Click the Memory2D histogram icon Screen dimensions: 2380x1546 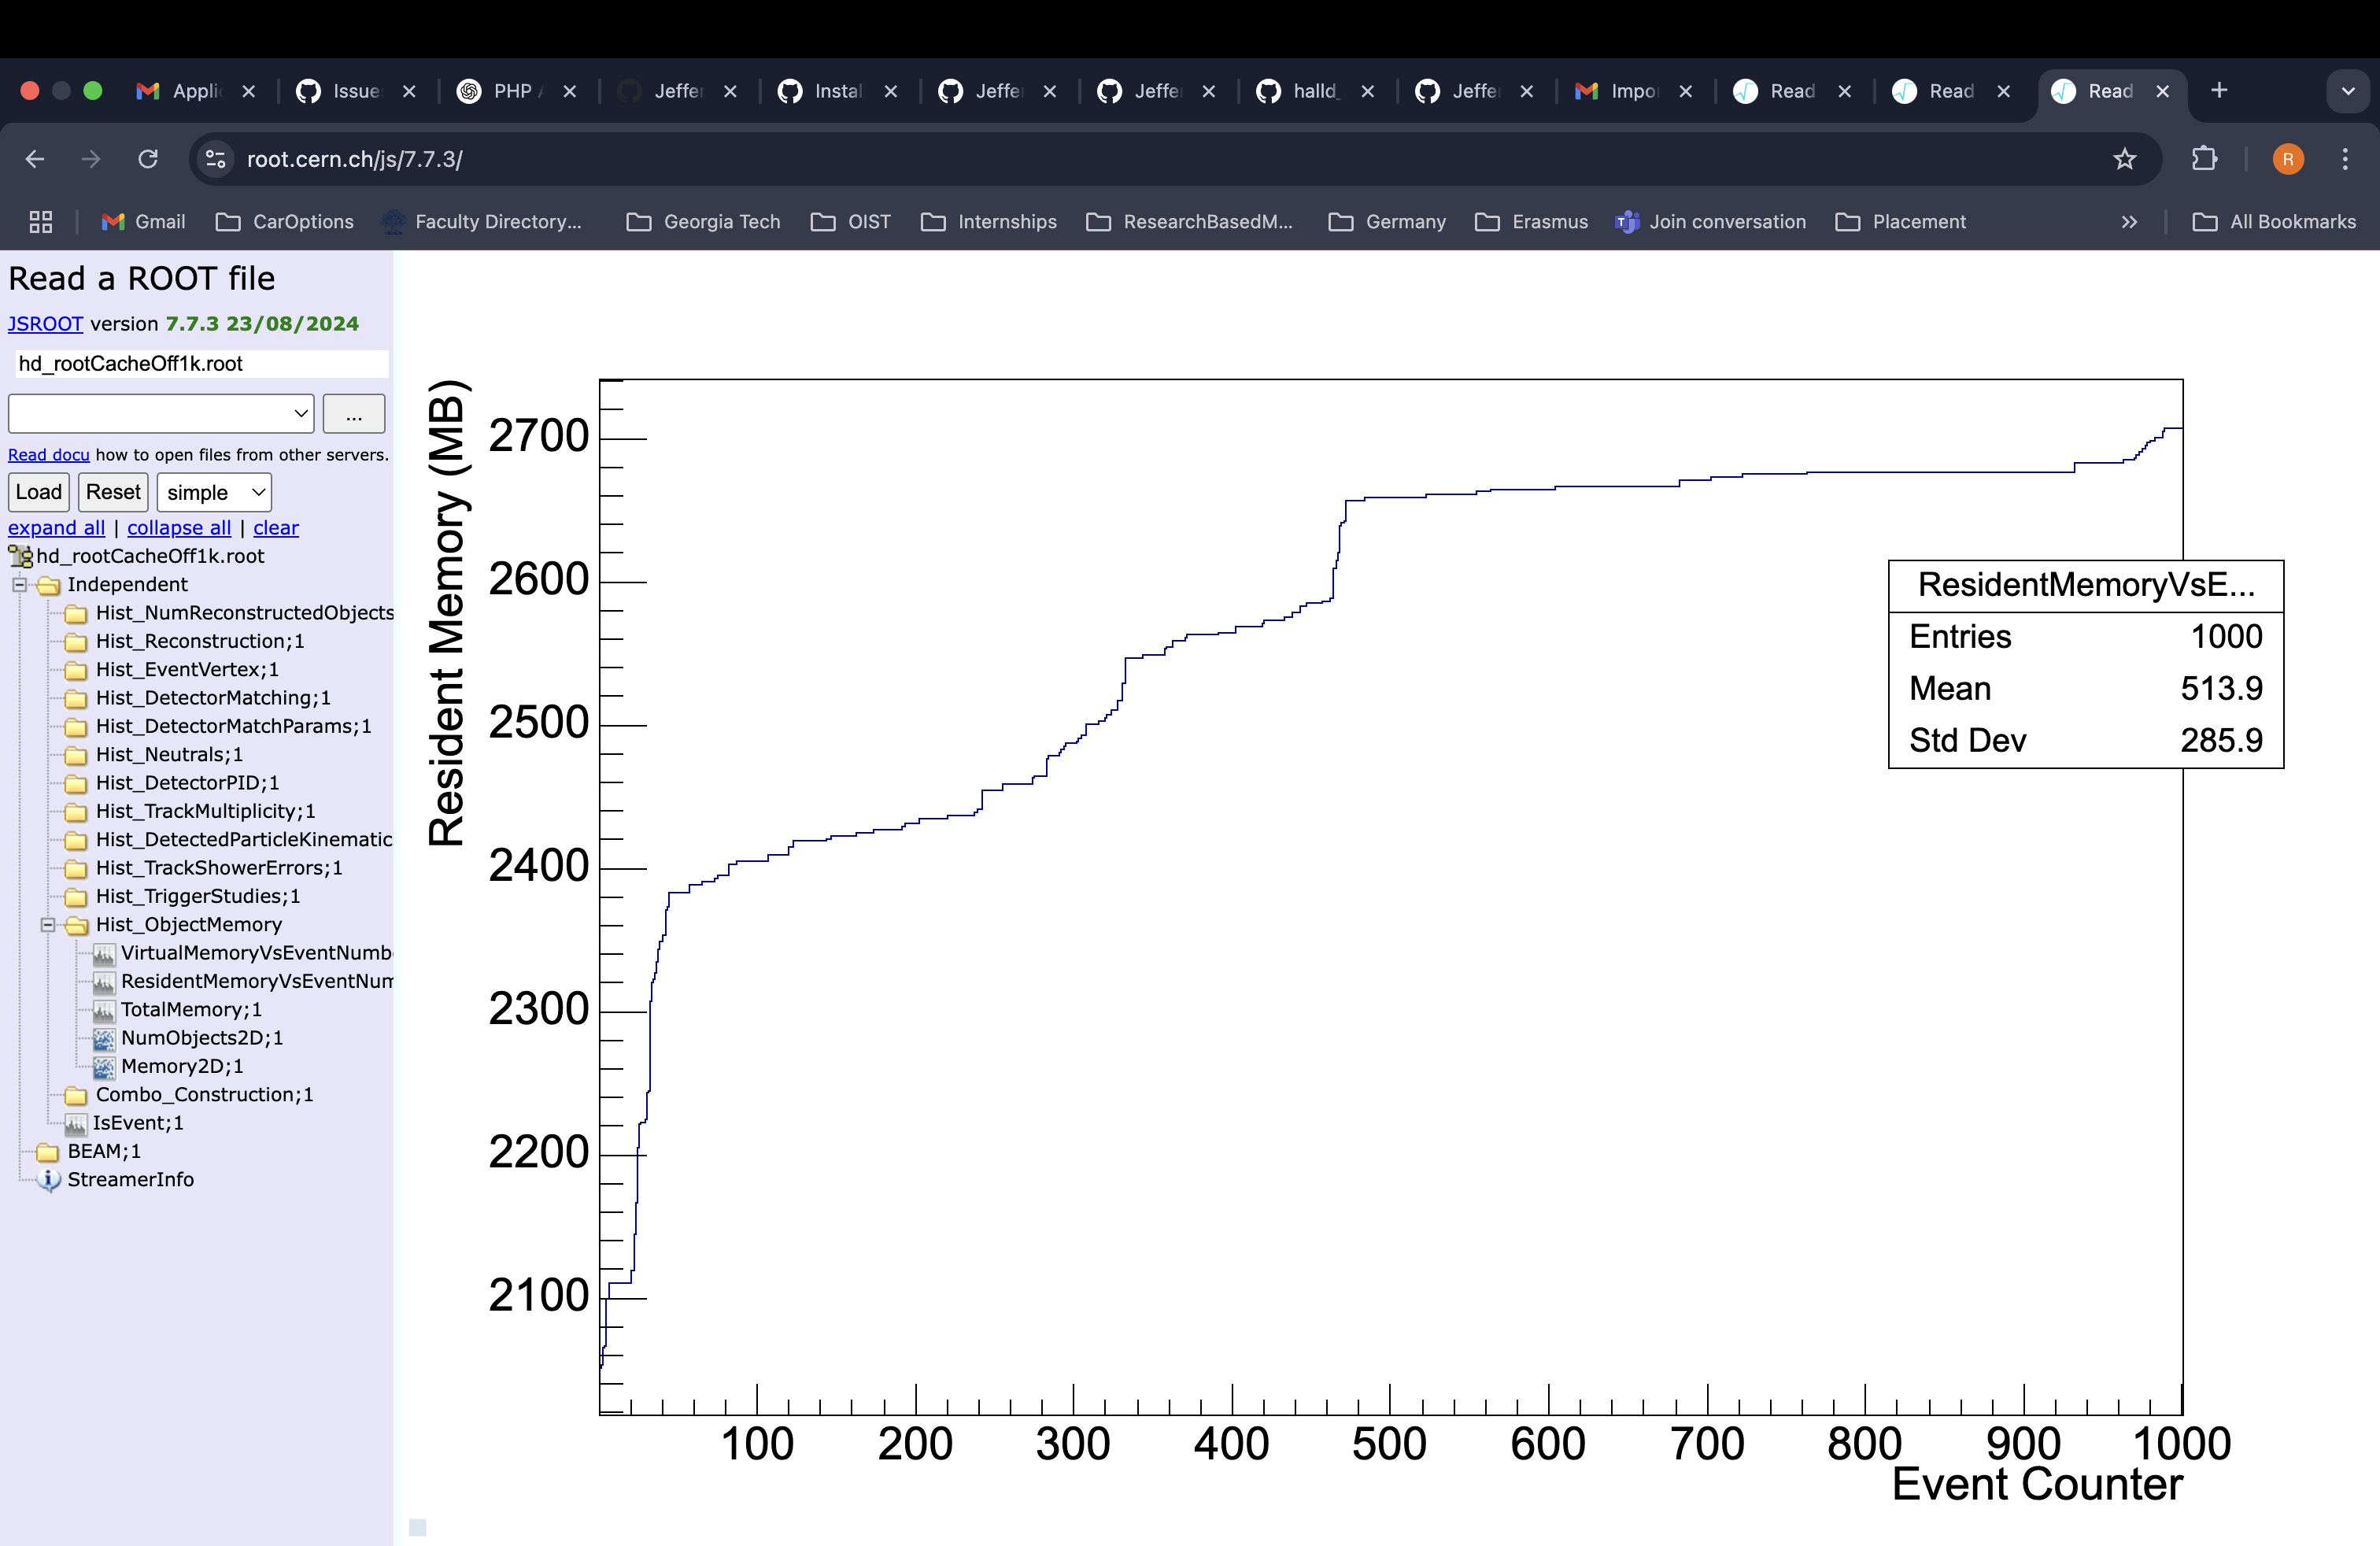[103, 1067]
